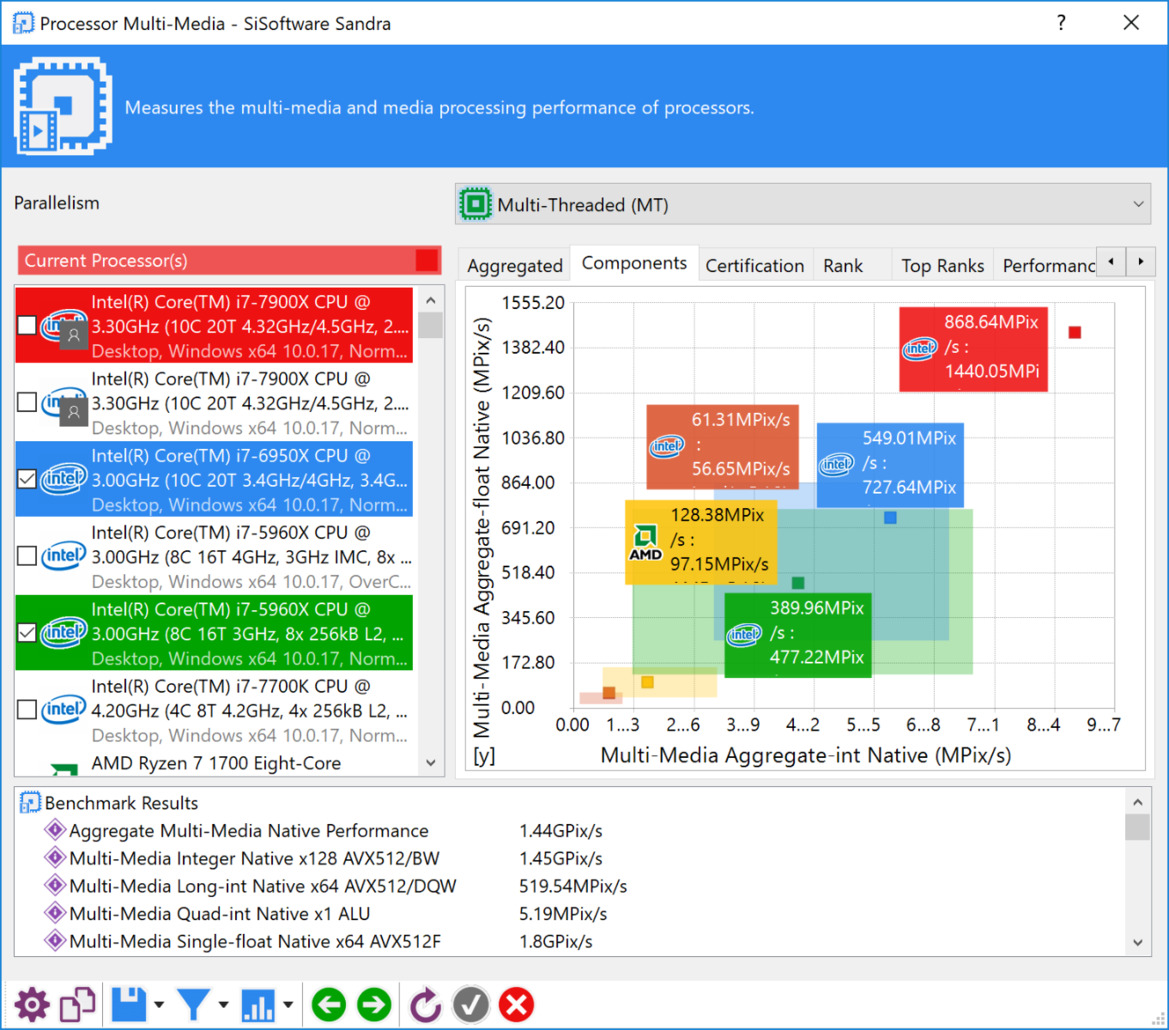Go back with the green left arrow

pyautogui.click(x=329, y=1005)
